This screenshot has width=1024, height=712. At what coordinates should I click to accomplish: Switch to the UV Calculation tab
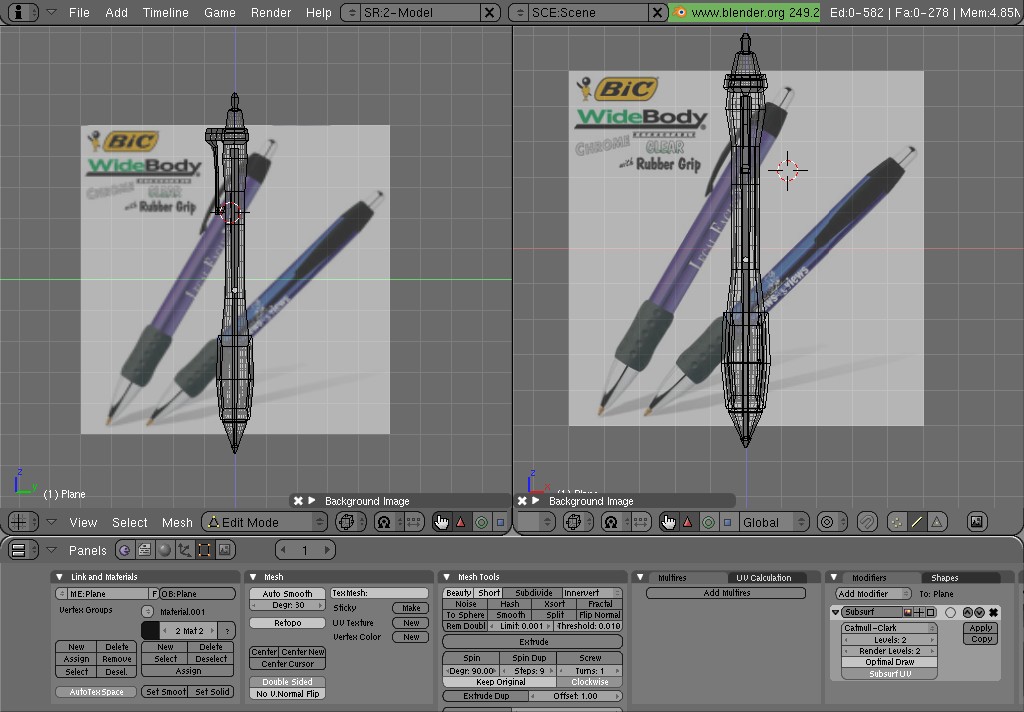763,577
